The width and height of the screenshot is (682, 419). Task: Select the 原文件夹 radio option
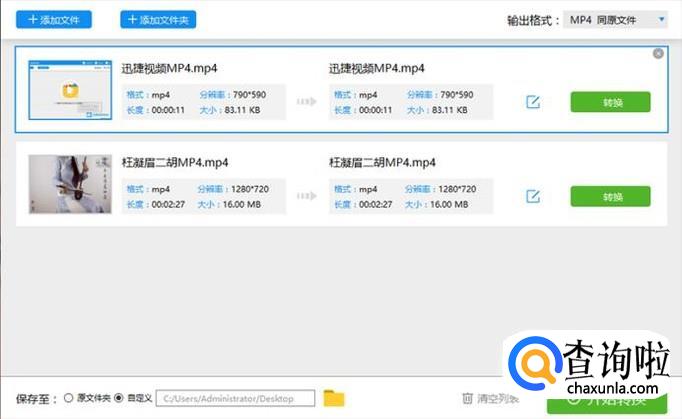[68, 398]
